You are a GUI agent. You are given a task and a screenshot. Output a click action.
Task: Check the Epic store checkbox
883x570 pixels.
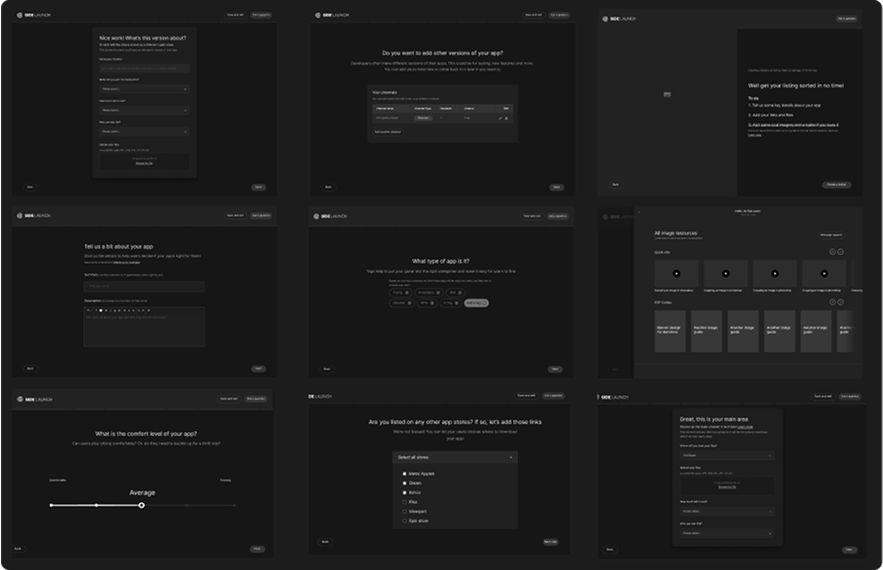point(404,521)
